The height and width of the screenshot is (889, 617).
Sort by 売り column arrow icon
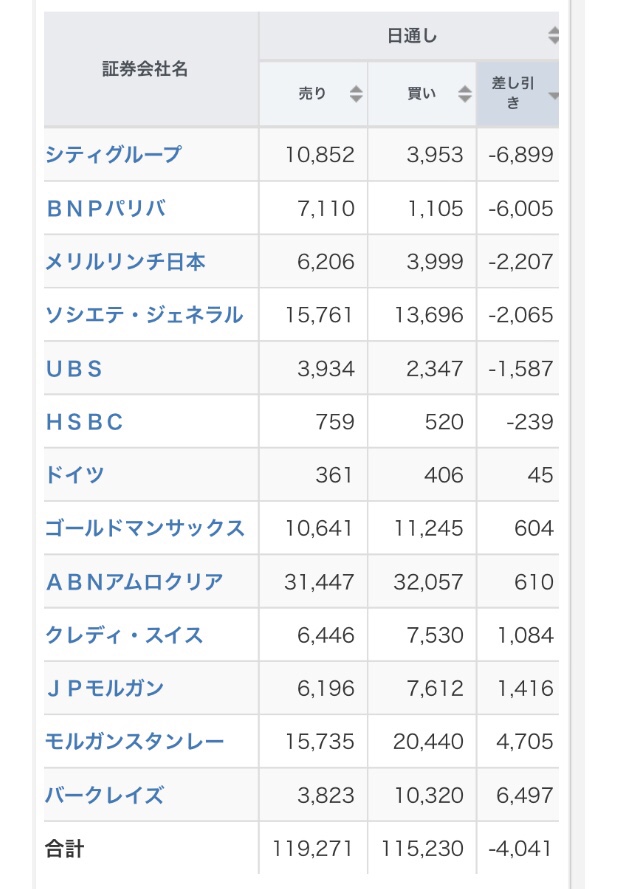coord(355,94)
